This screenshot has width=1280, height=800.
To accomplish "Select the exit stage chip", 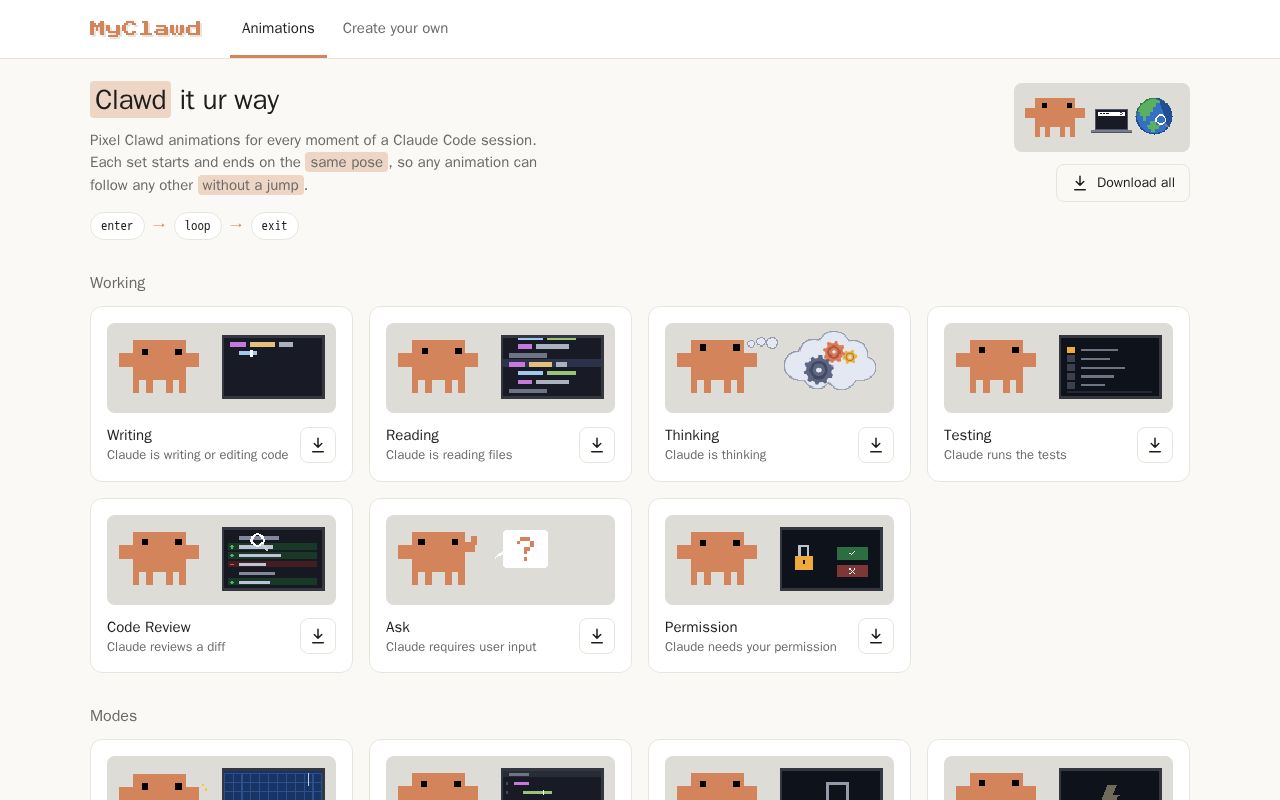I will [275, 226].
